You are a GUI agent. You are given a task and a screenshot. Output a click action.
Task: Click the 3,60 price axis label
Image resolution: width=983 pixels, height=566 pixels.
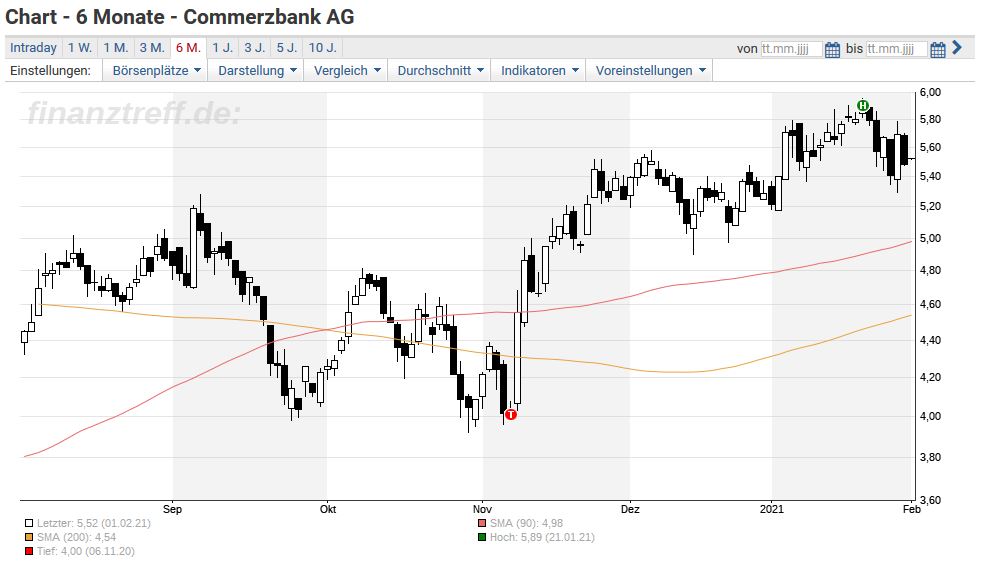point(930,500)
